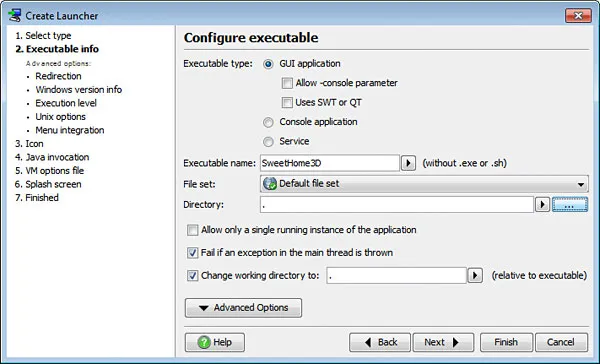Image resolution: width=600 pixels, height=364 pixels.
Task: Click the Finish button
Action: pos(506,342)
